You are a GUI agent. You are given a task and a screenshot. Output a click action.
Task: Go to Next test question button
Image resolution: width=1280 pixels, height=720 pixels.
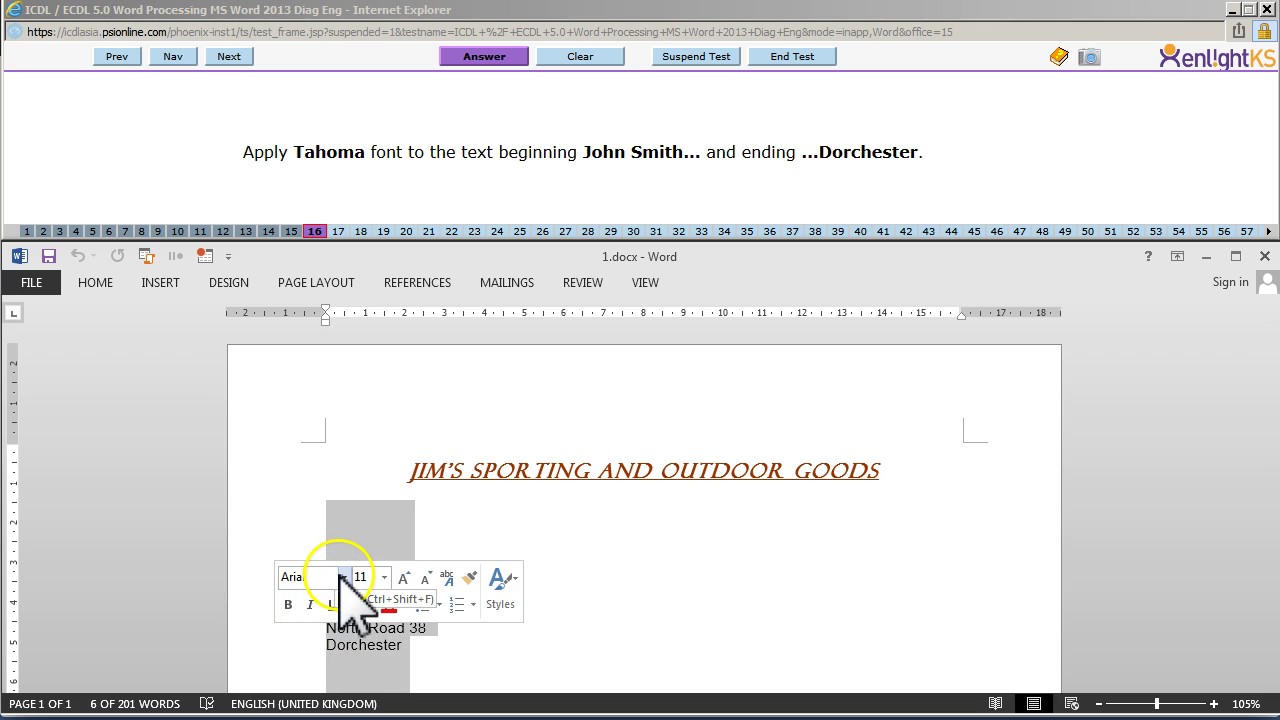tap(229, 56)
